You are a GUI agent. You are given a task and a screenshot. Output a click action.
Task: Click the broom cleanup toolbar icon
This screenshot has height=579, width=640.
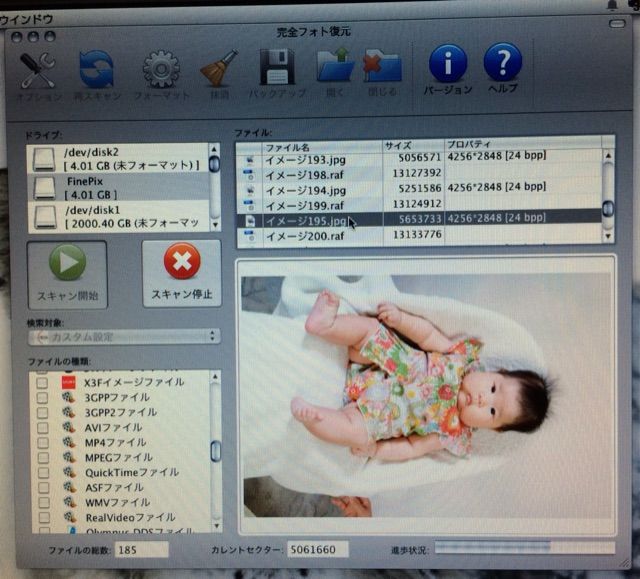point(219,68)
